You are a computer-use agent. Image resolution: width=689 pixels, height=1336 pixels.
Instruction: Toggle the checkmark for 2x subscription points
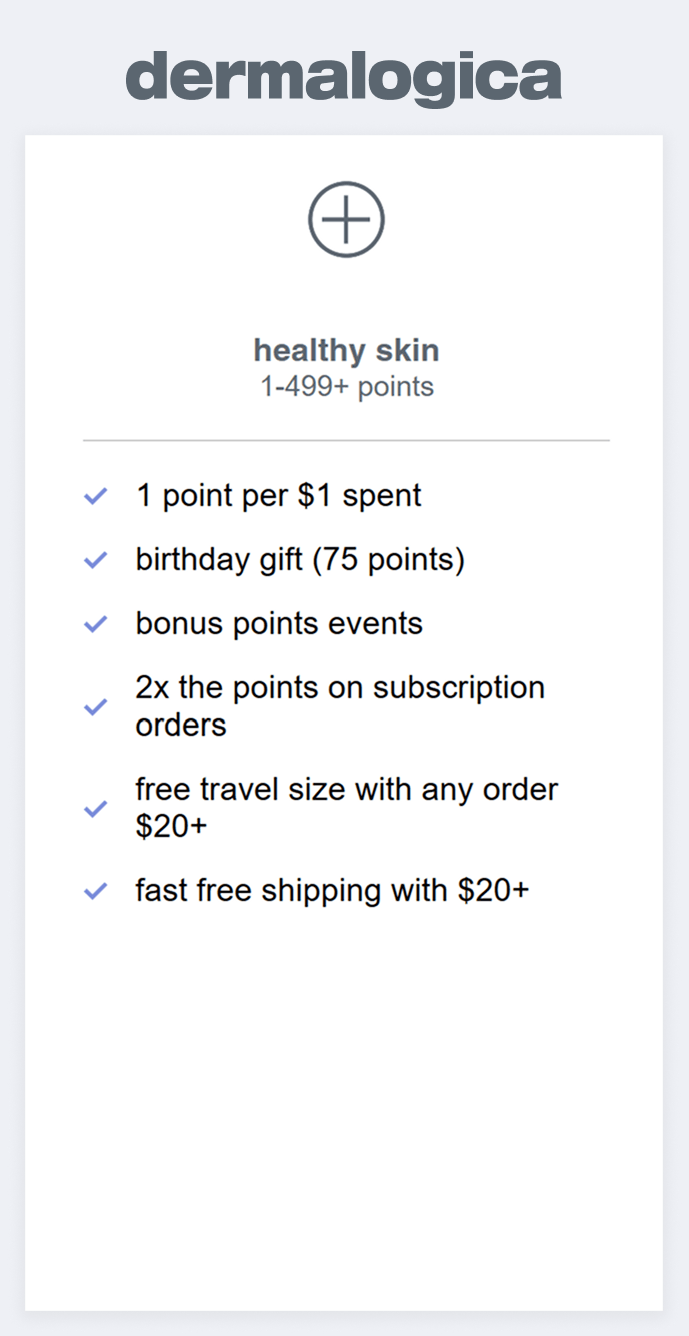96,706
